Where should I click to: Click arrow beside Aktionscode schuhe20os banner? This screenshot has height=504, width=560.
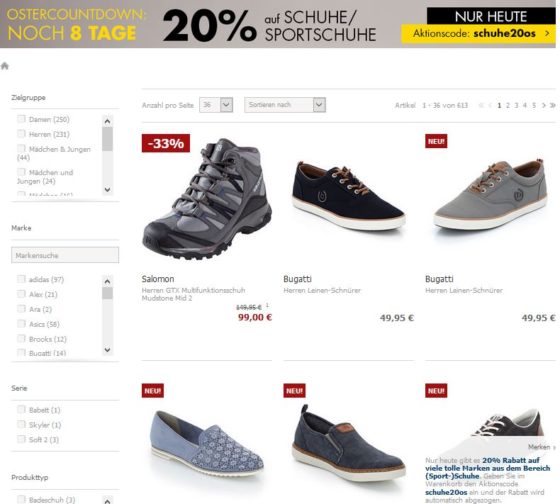coord(547,34)
